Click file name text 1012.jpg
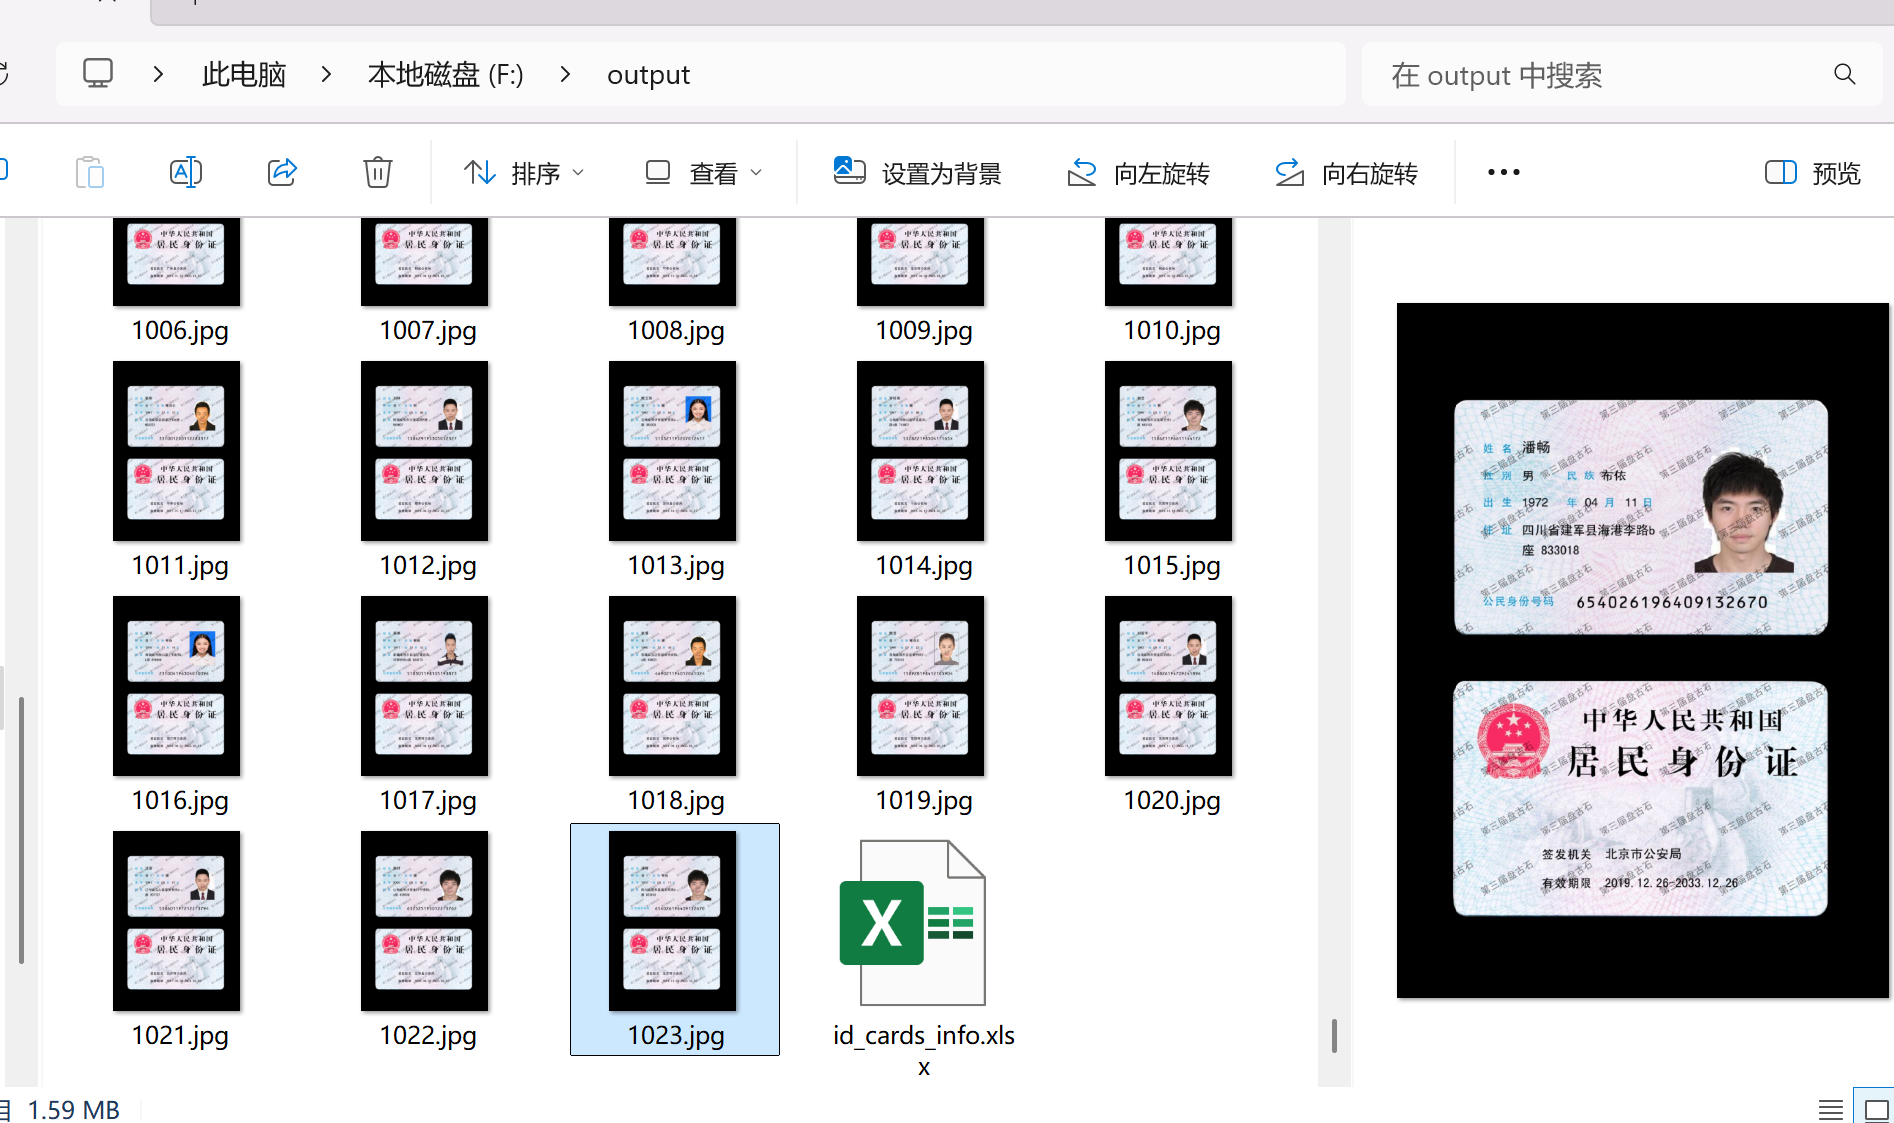This screenshot has height=1123, width=1894. click(428, 566)
